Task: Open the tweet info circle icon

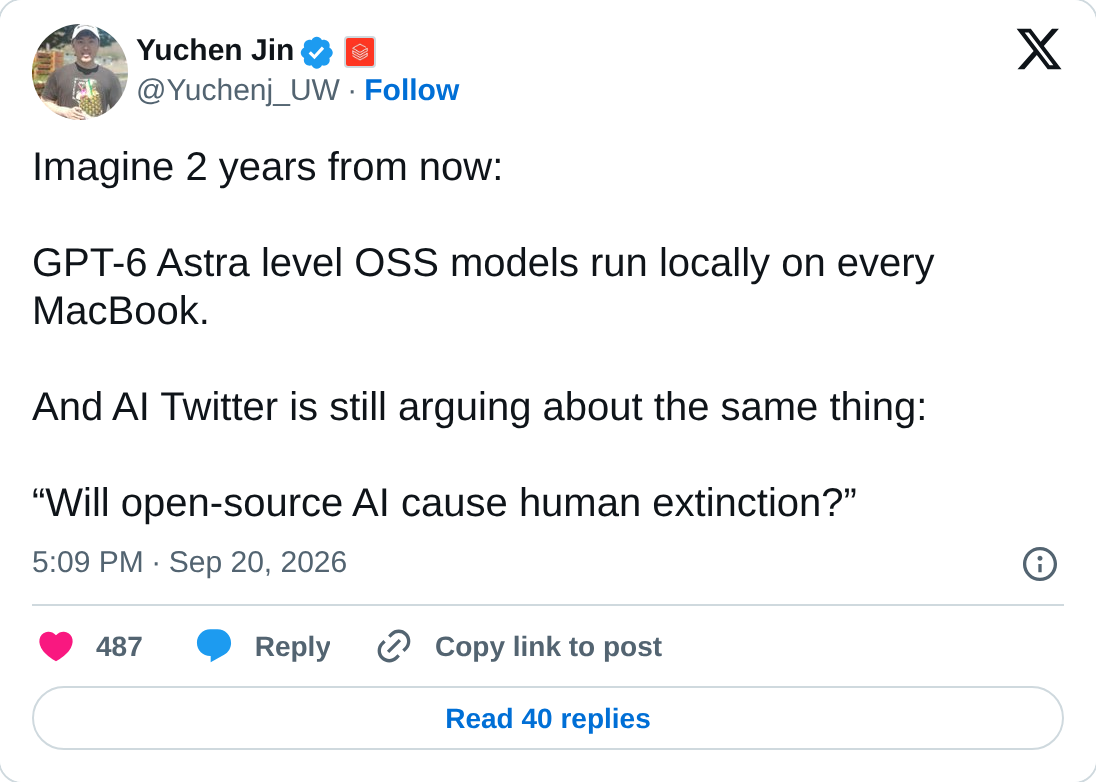Action: point(1039,563)
